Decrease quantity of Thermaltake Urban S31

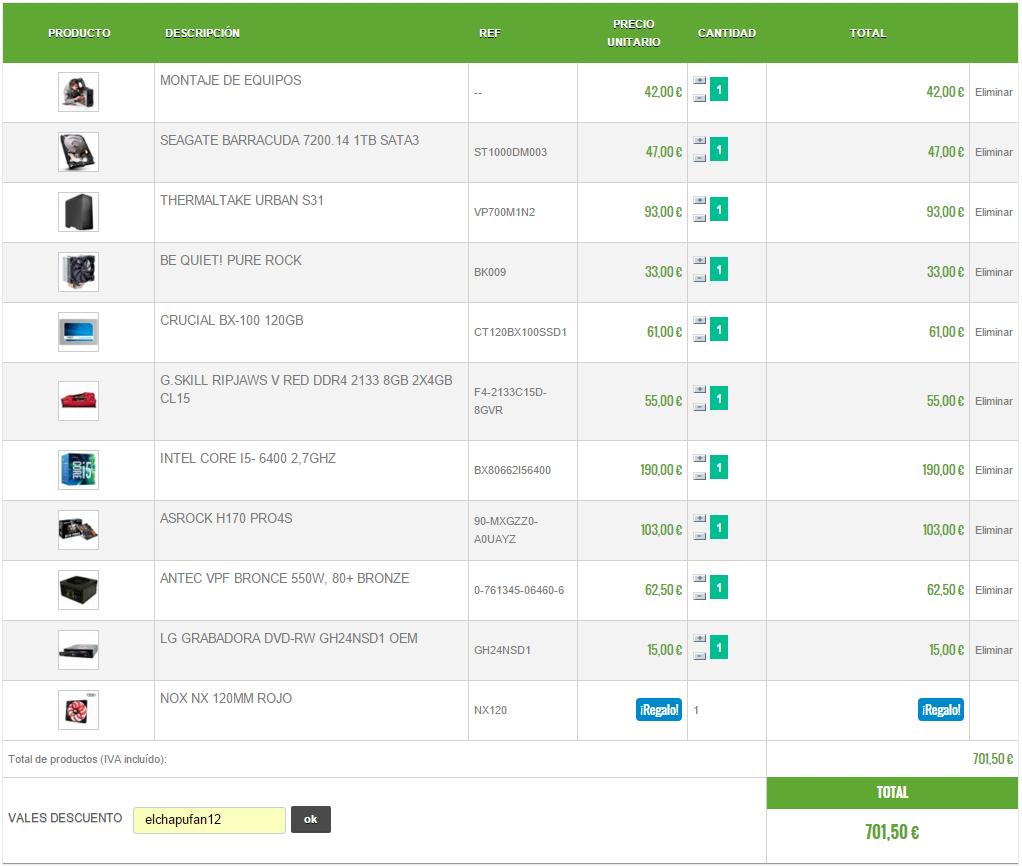pos(699,218)
